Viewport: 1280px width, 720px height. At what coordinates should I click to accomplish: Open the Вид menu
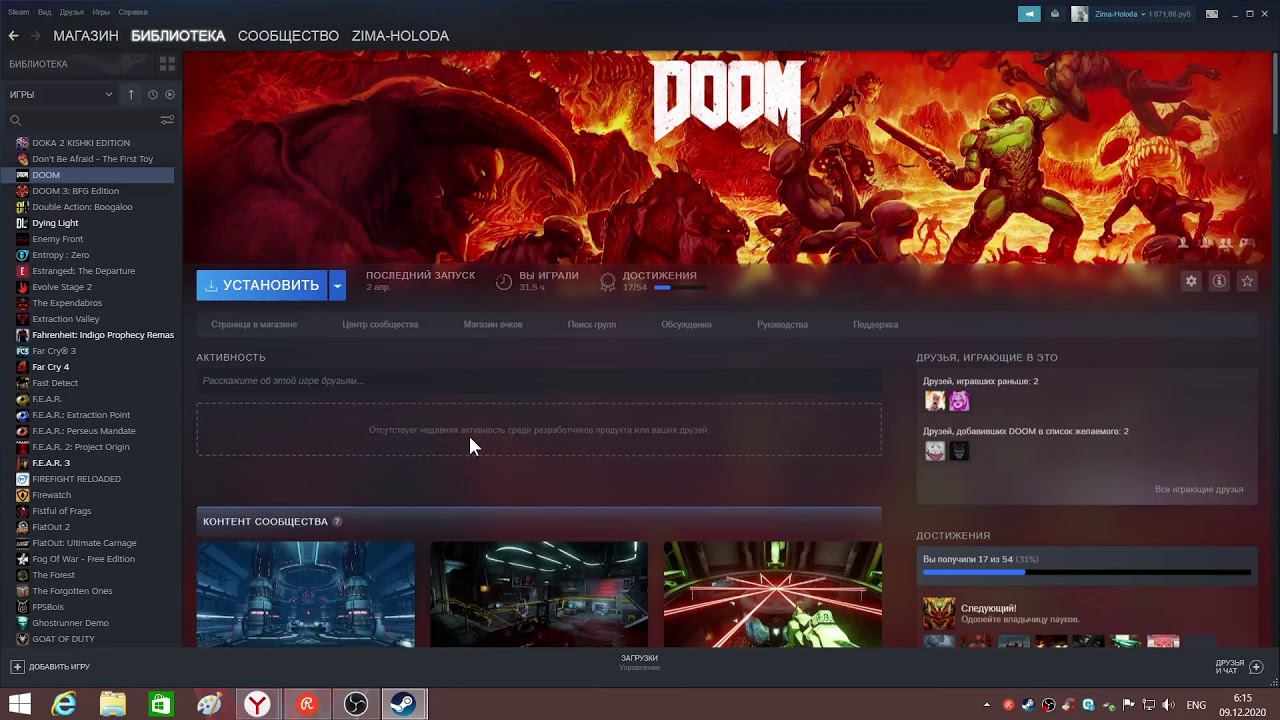[x=44, y=12]
